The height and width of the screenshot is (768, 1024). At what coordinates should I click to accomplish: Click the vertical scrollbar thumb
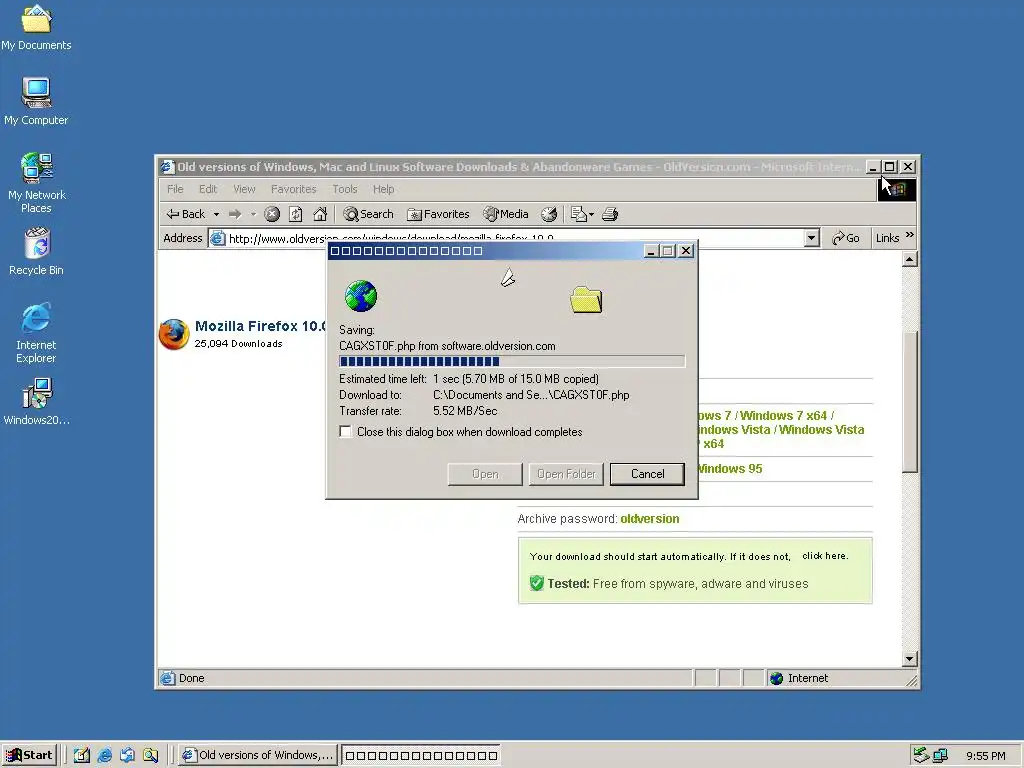click(x=910, y=401)
